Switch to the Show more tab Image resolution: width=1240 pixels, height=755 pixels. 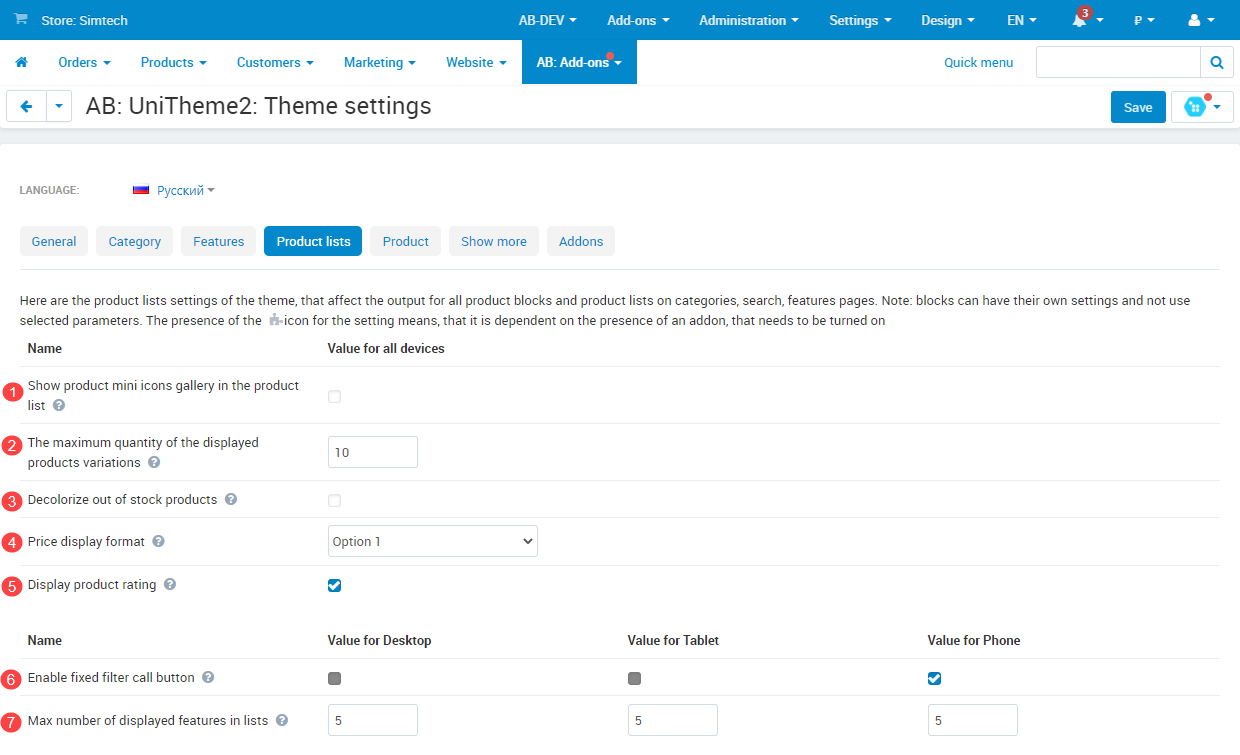coord(494,241)
